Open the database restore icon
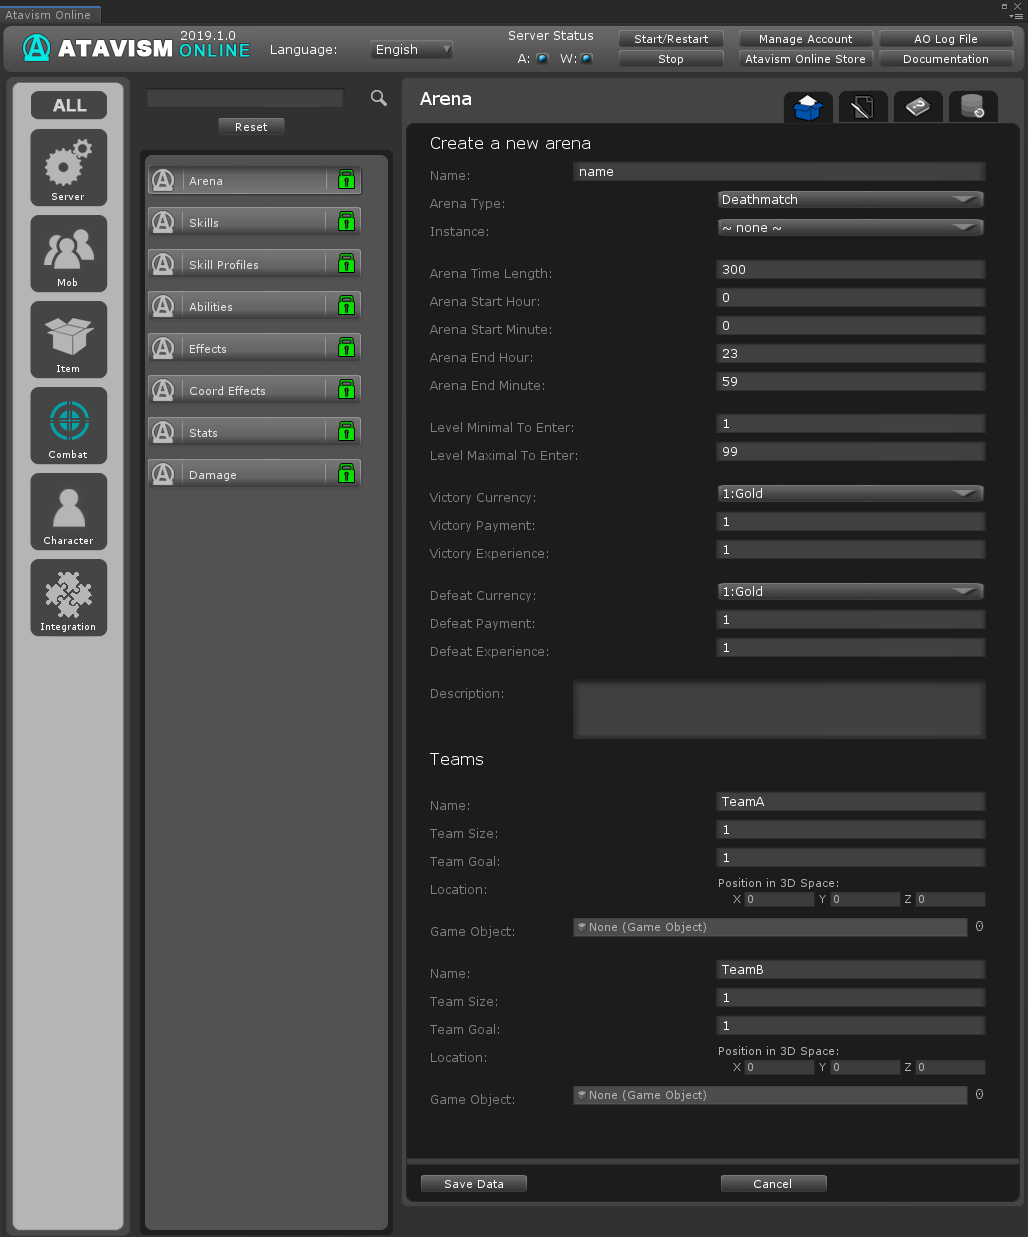The image size is (1028, 1237). point(972,107)
